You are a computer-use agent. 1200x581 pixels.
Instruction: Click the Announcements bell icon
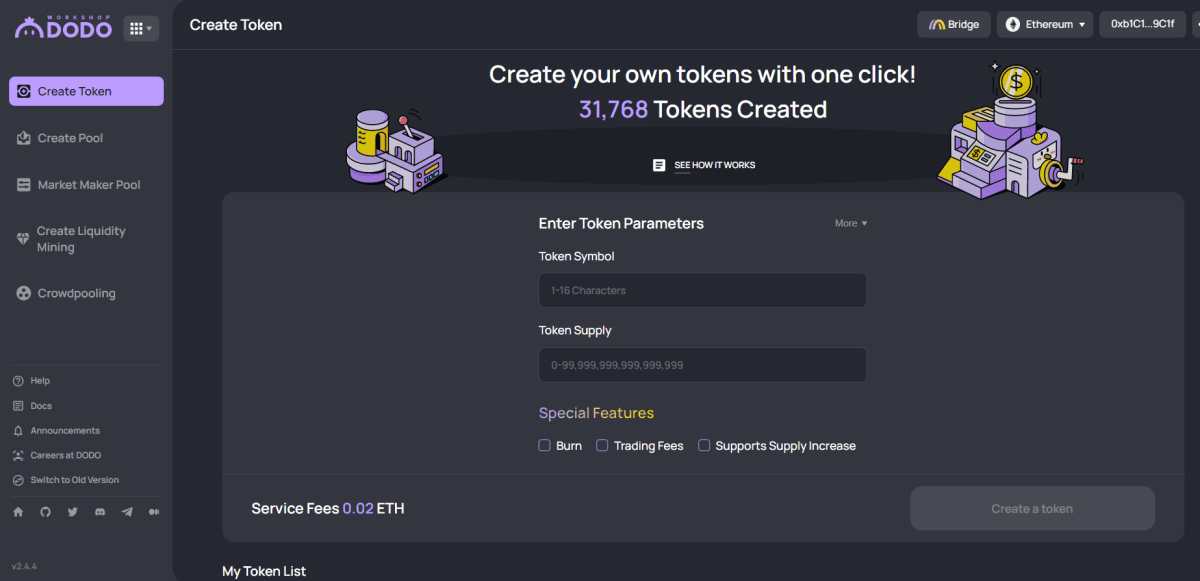tap(18, 431)
